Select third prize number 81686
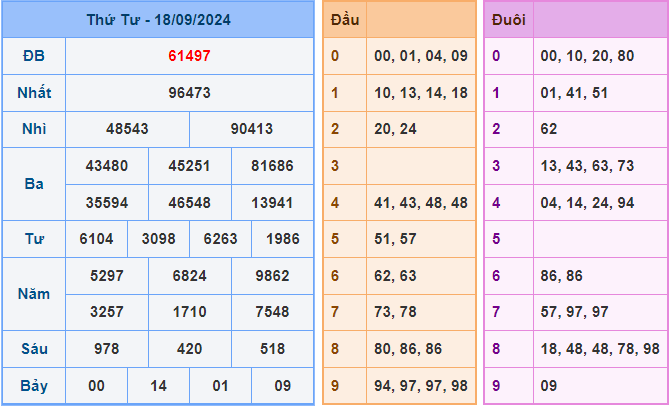Image resolution: width=670 pixels, height=406 pixels. coord(272,166)
